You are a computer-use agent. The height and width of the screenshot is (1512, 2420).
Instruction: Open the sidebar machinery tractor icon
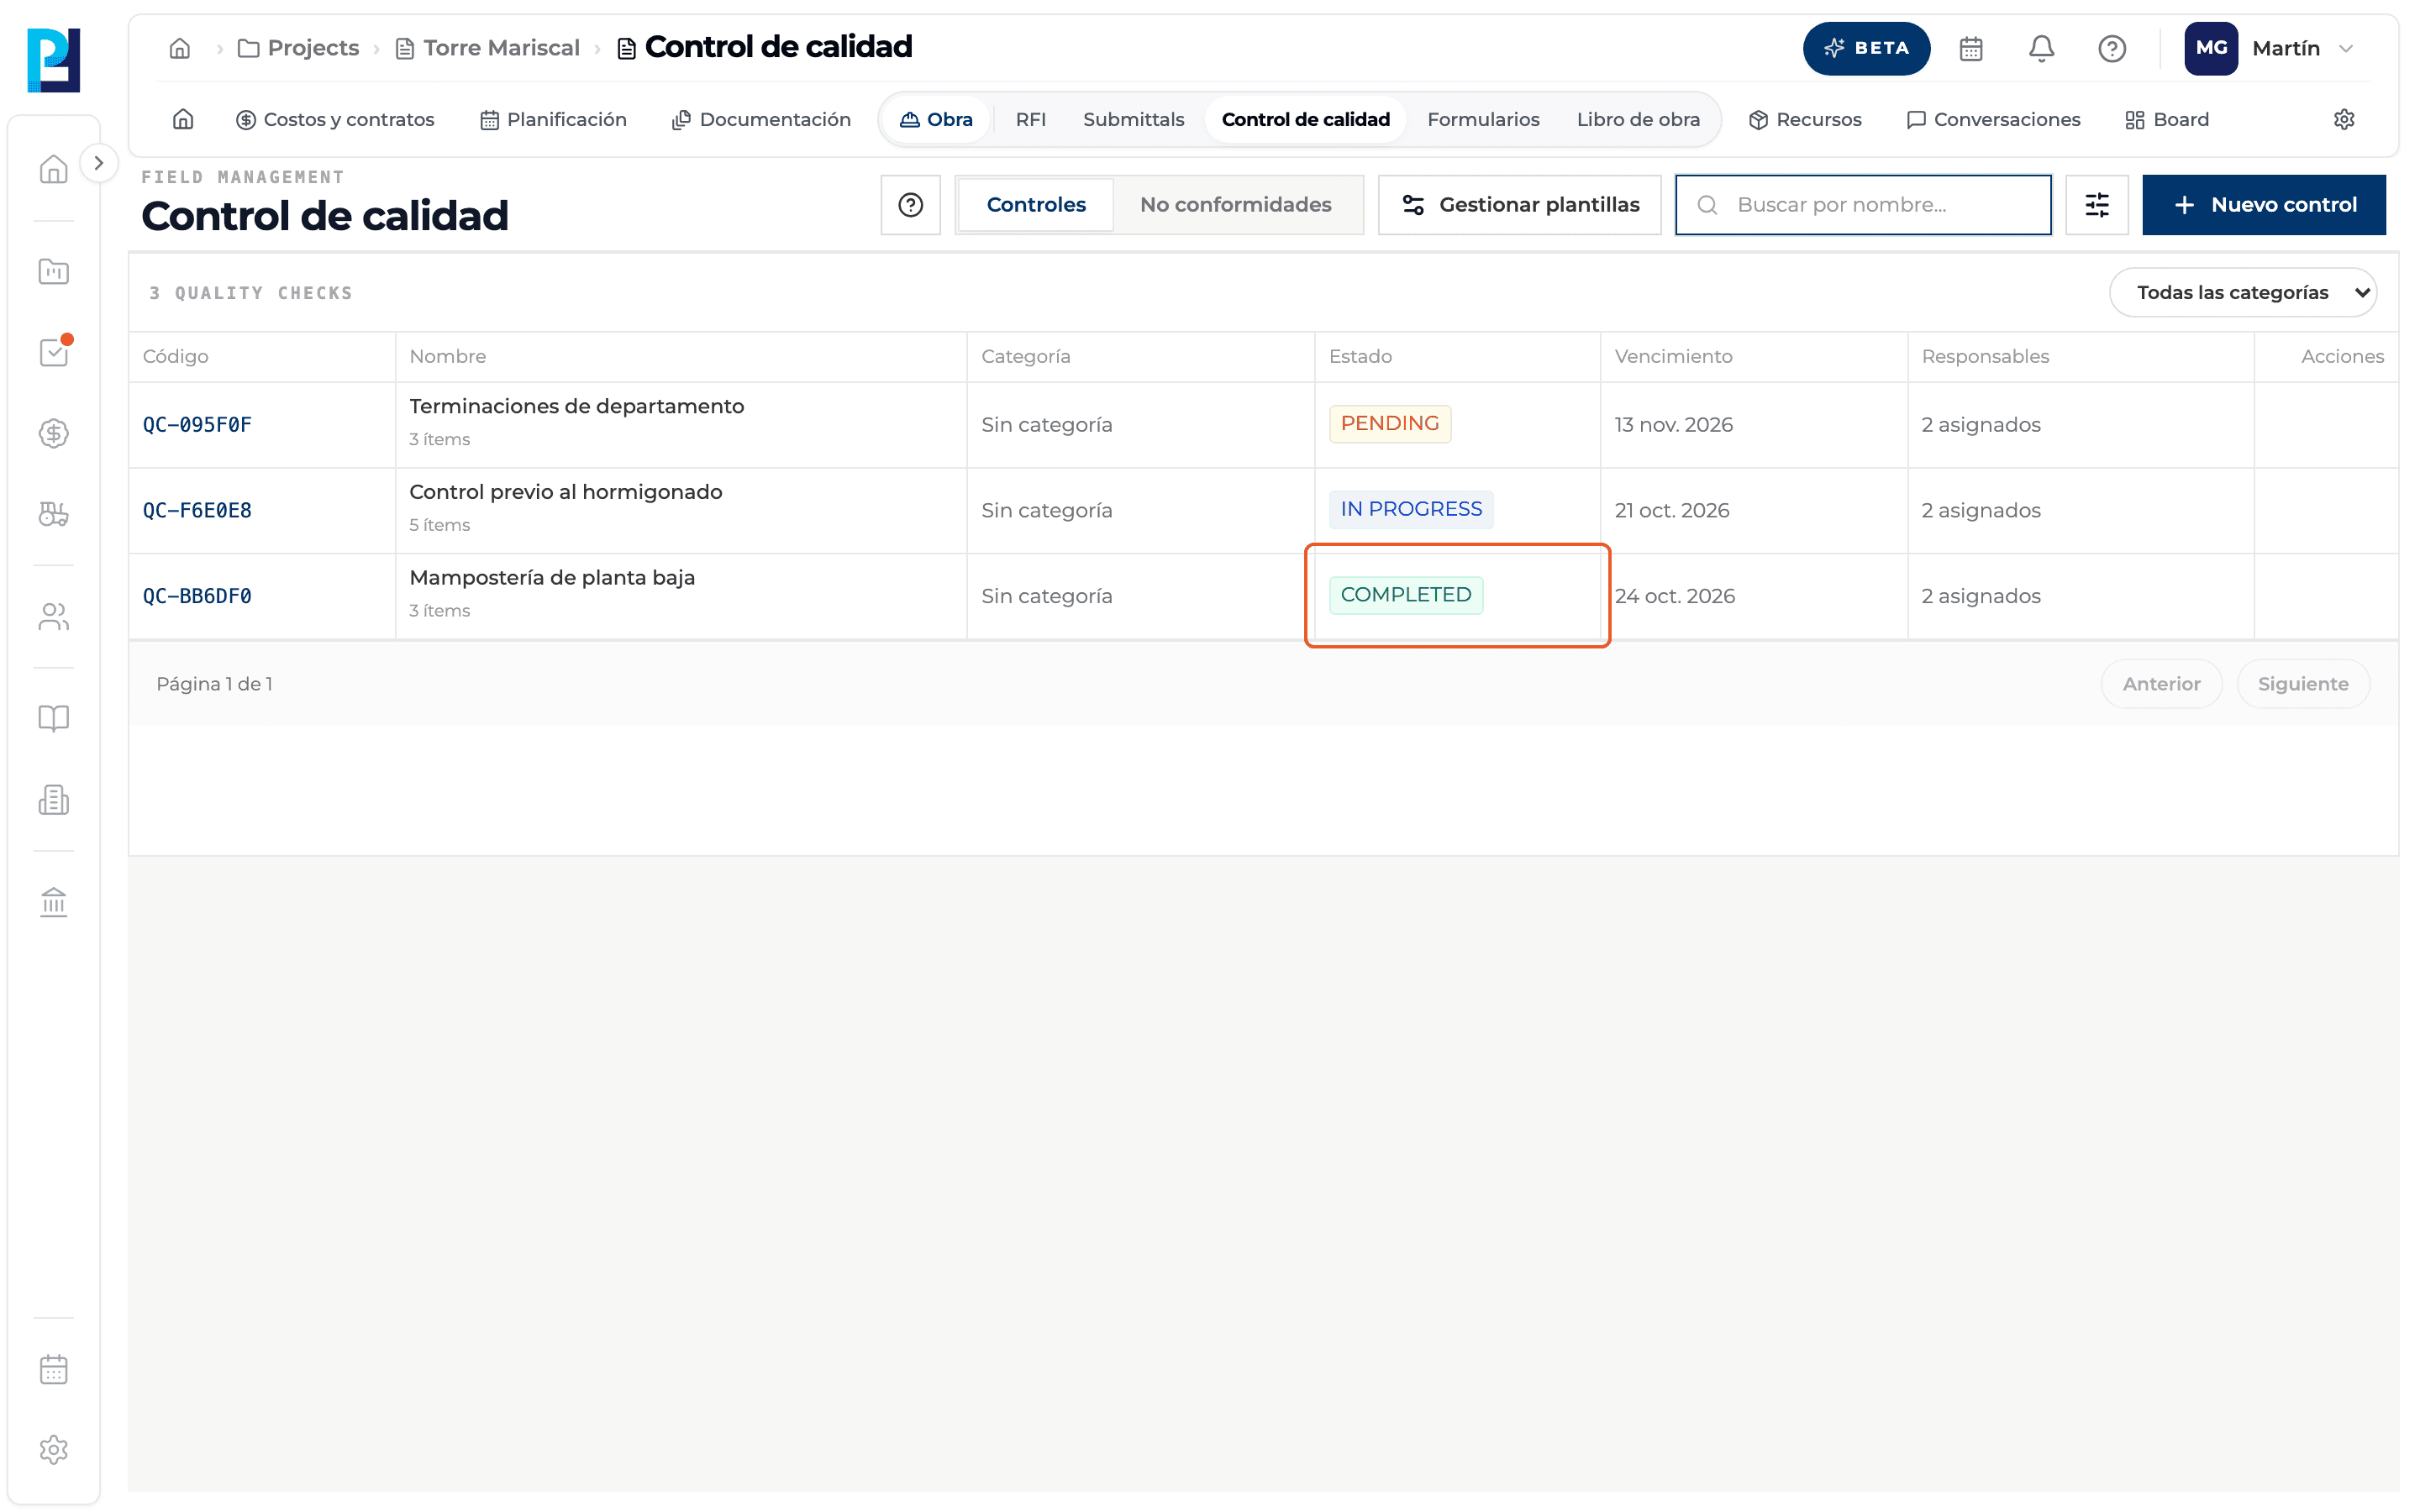coord(54,514)
